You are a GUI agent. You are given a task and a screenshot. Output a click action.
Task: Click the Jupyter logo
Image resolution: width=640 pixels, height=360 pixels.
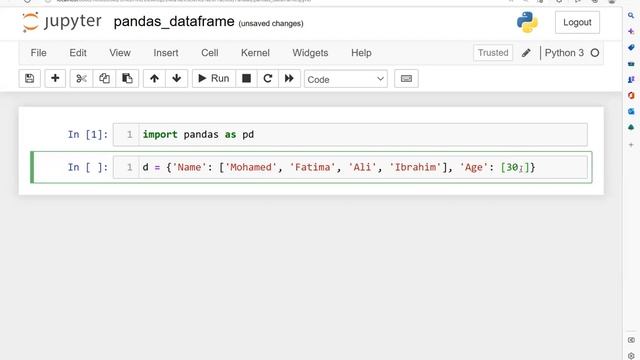point(62,22)
